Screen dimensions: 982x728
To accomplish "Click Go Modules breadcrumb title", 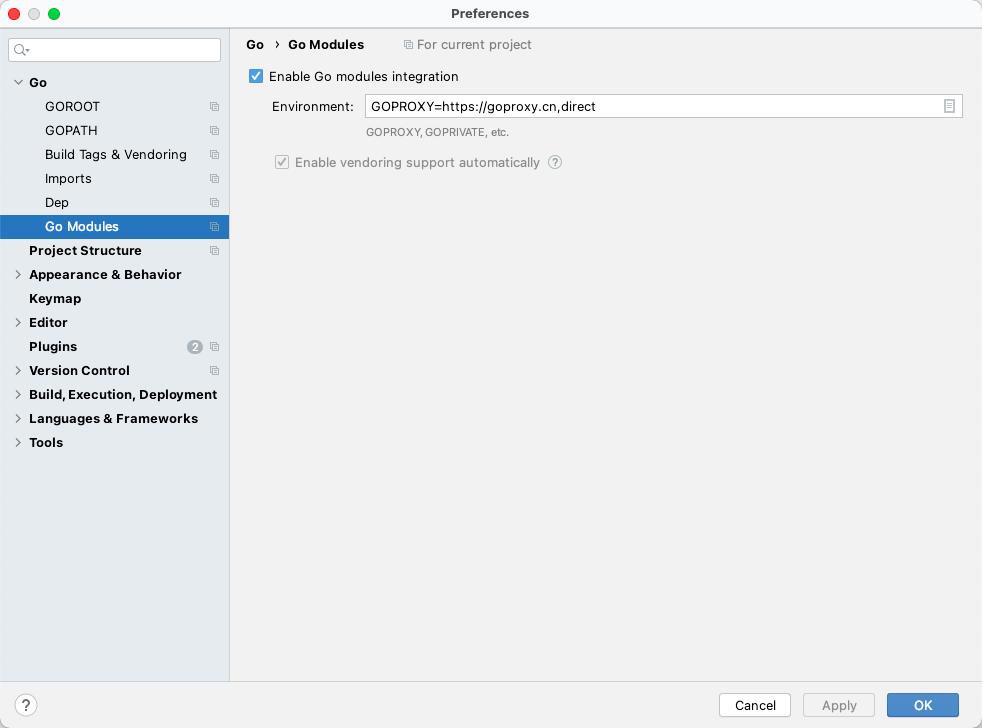I will click(x=326, y=44).
